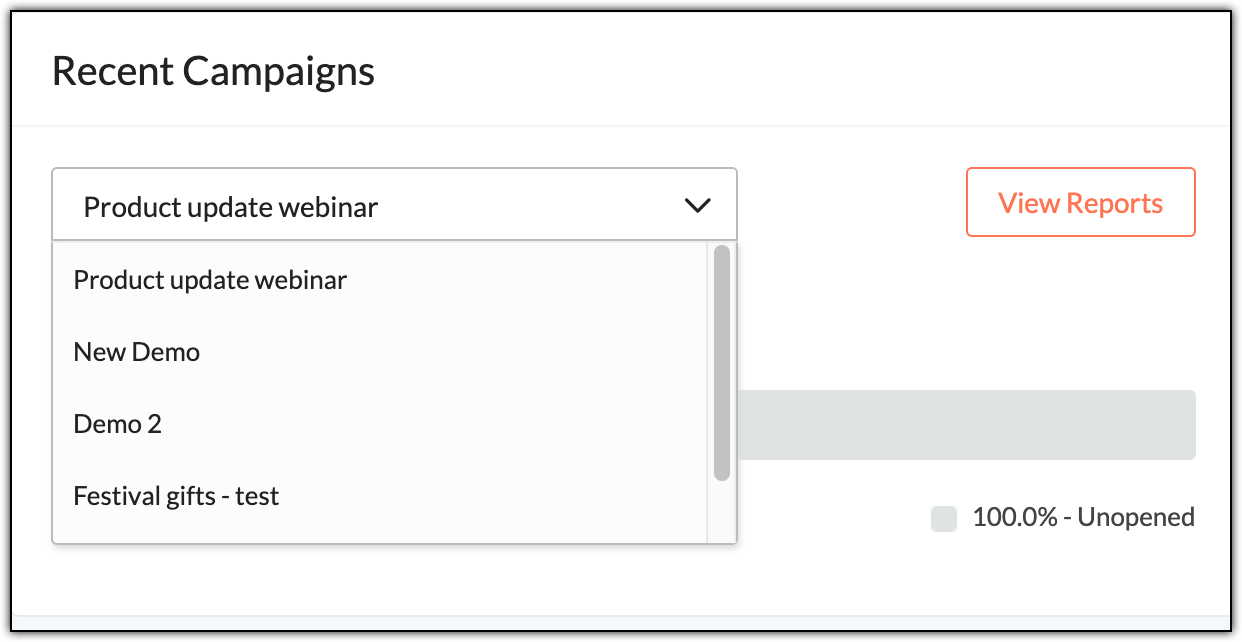Click the selected text in the campaign field

(231, 207)
